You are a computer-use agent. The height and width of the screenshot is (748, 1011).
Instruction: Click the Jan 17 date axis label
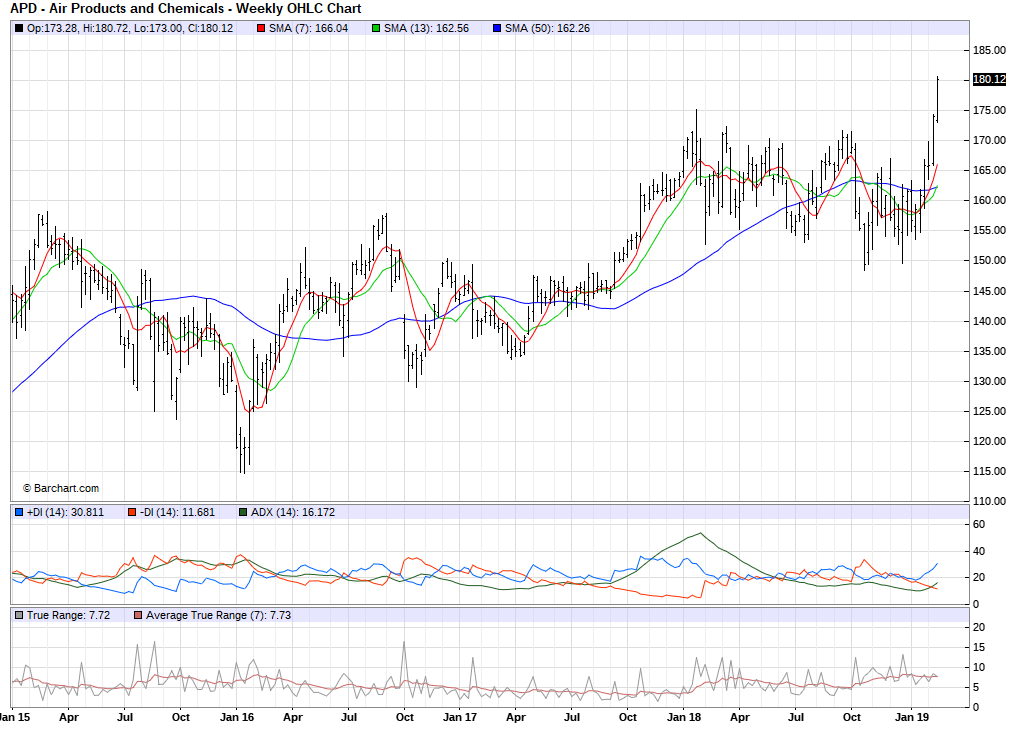(460, 717)
